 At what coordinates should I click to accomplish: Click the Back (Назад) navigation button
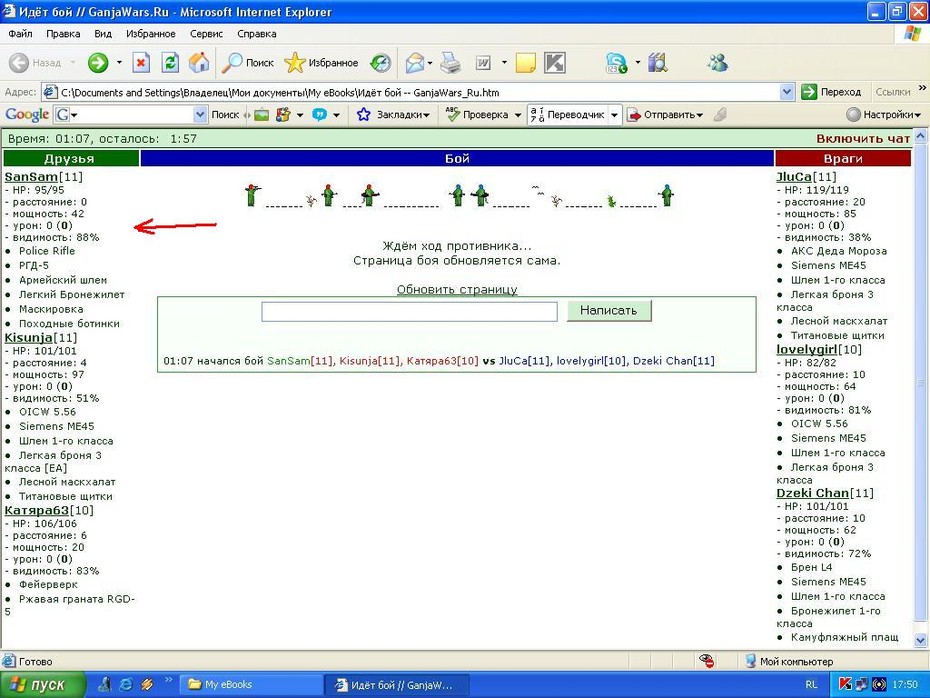pos(36,62)
